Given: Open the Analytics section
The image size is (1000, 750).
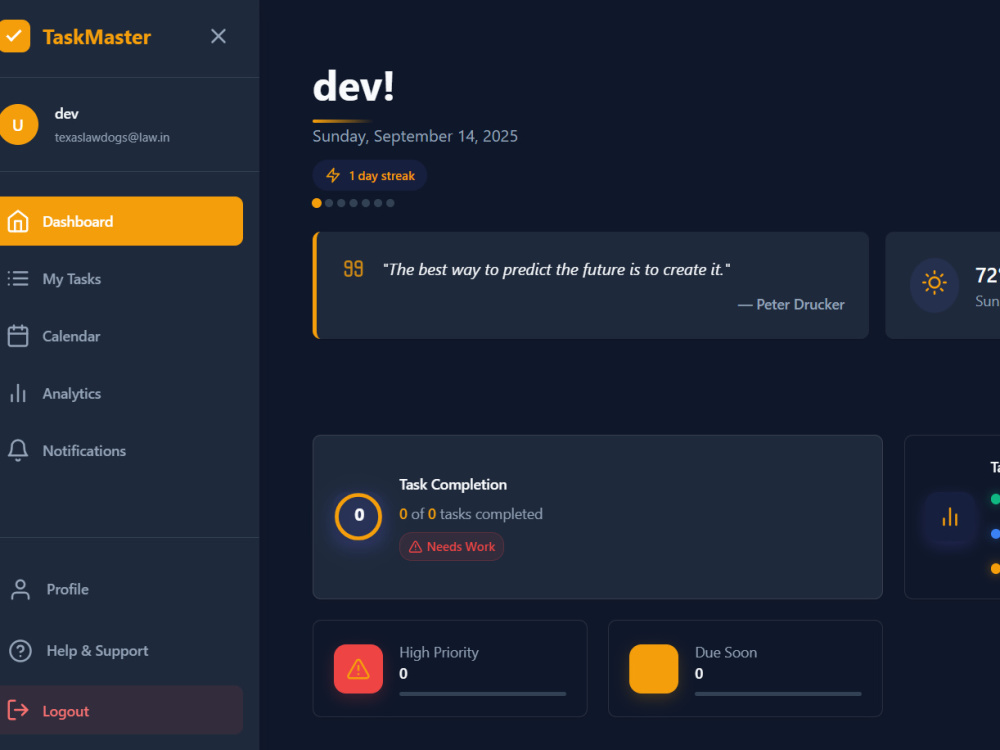Looking at the screenshot, I should pos(121,393).
